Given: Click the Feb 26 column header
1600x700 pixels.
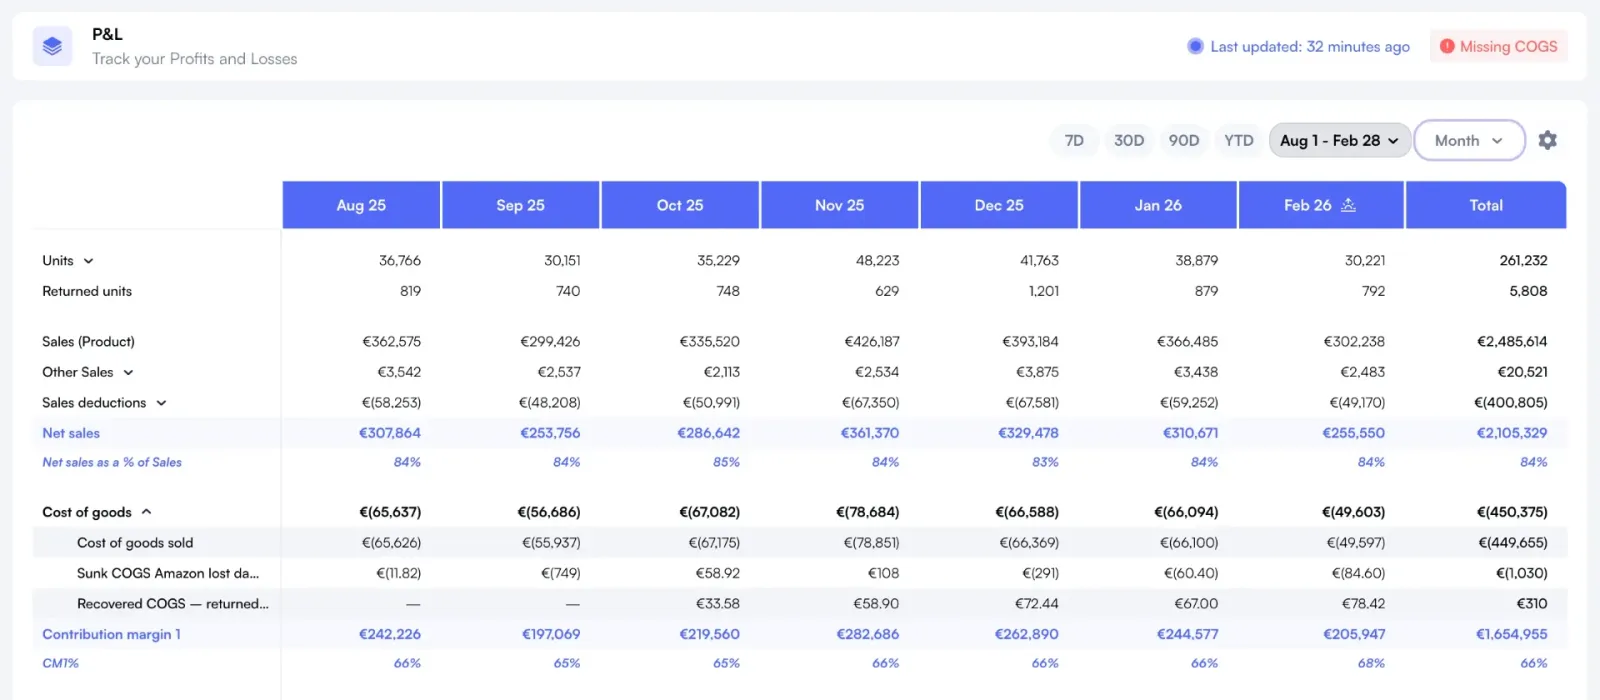Looking at the screenshot, I should [x=1321, y=205].
